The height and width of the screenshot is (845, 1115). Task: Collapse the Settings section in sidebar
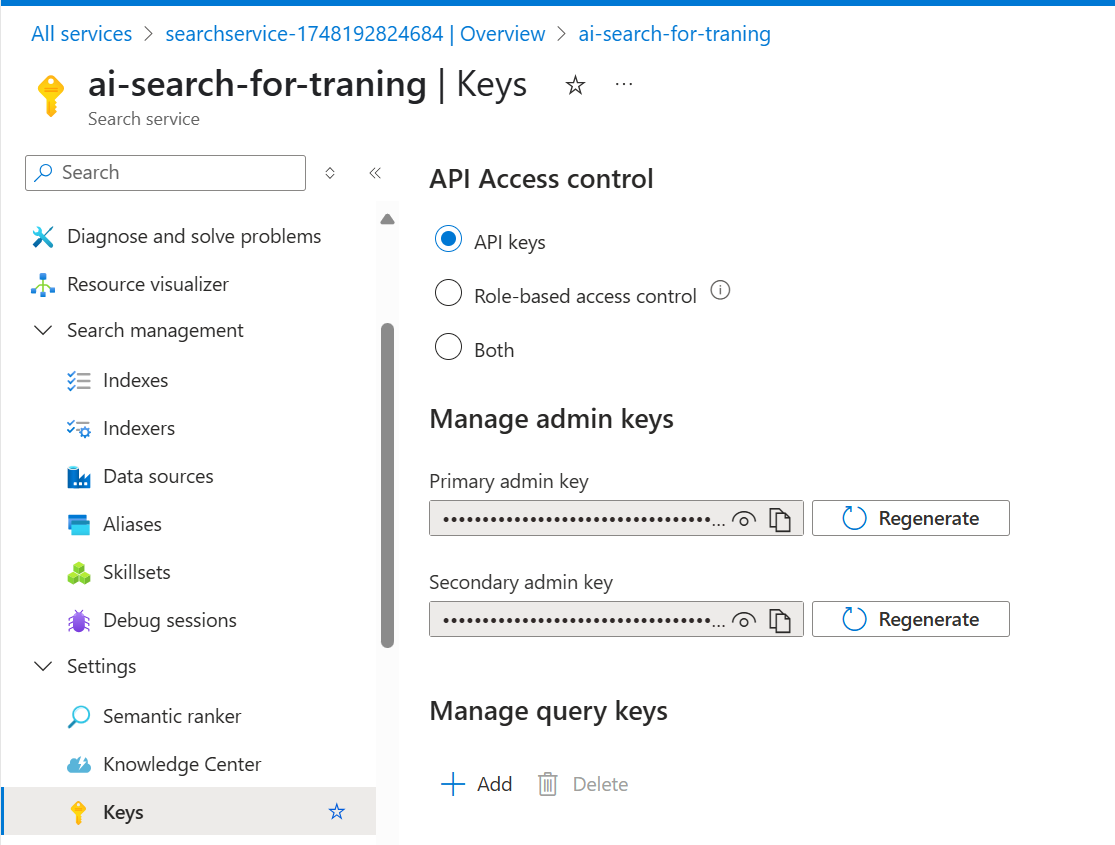pyautogui.click(x=43, y=667)
